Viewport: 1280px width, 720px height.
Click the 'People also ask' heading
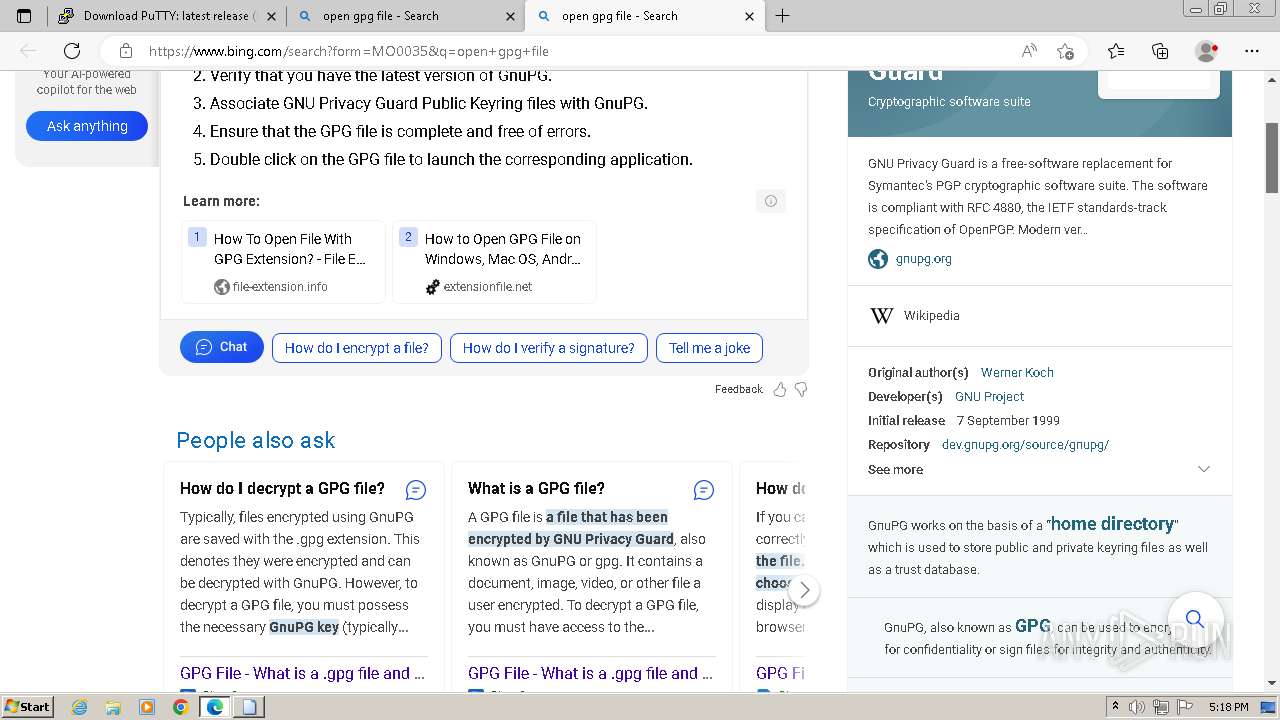[256, 440]
